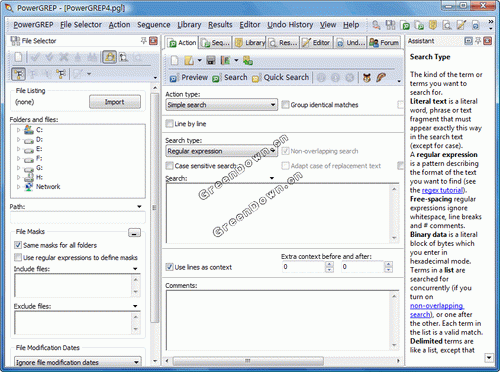Image resolution: width=500 pixels, height=372 pixels.
Task: Switch to the Forum tab
Action: (x=384, y=43)
